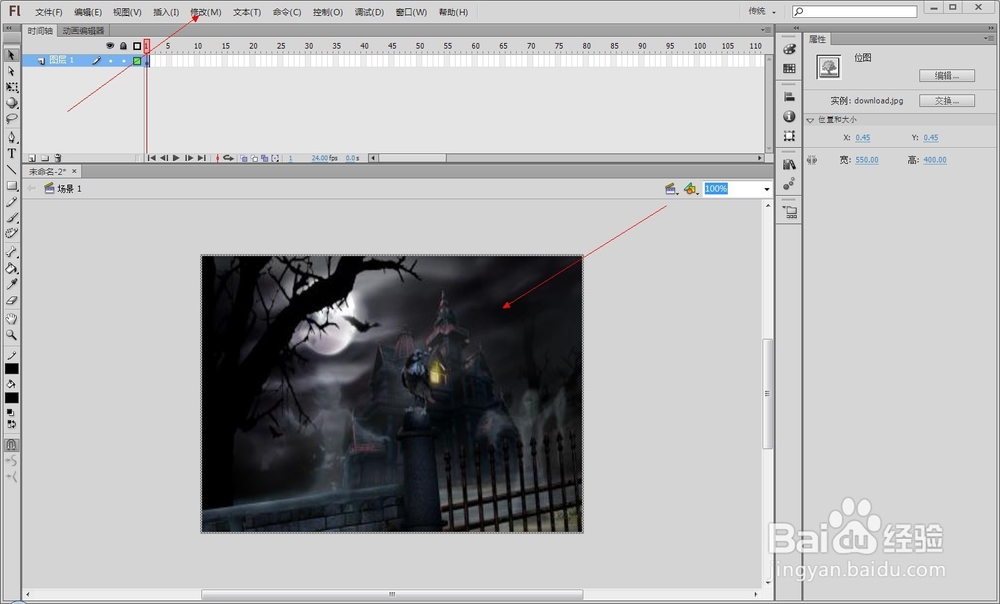Toggle Onion Skin in timeline

[x=244, y=158]
